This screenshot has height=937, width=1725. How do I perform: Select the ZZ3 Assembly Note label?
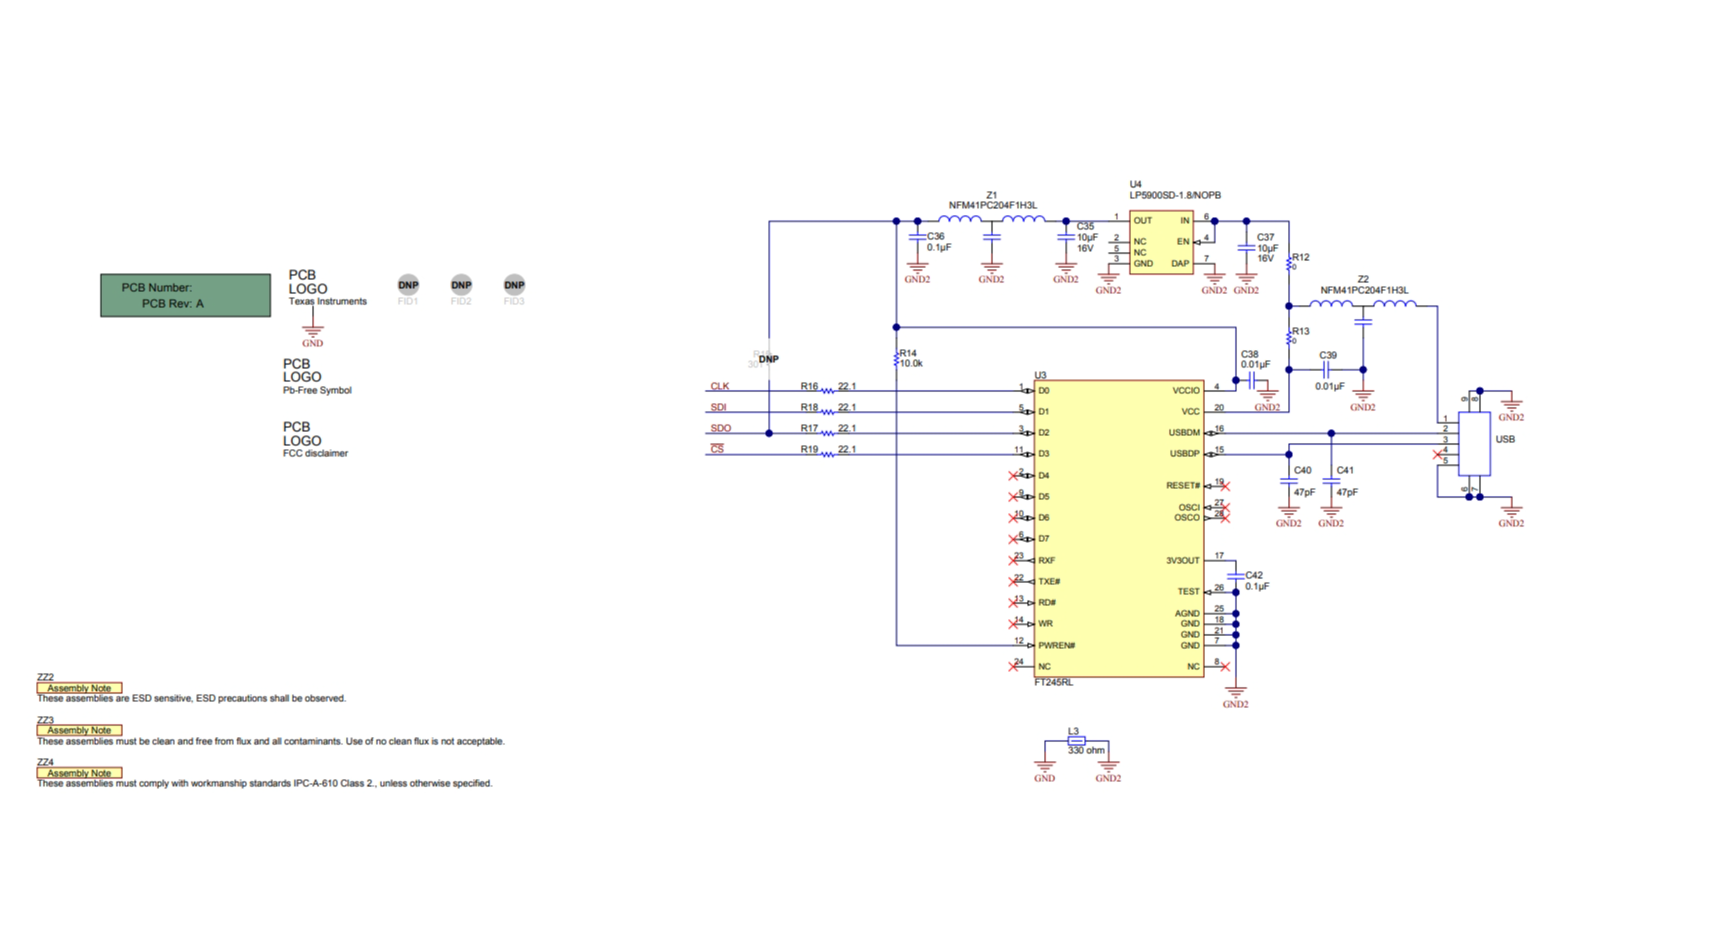(79, 730)
